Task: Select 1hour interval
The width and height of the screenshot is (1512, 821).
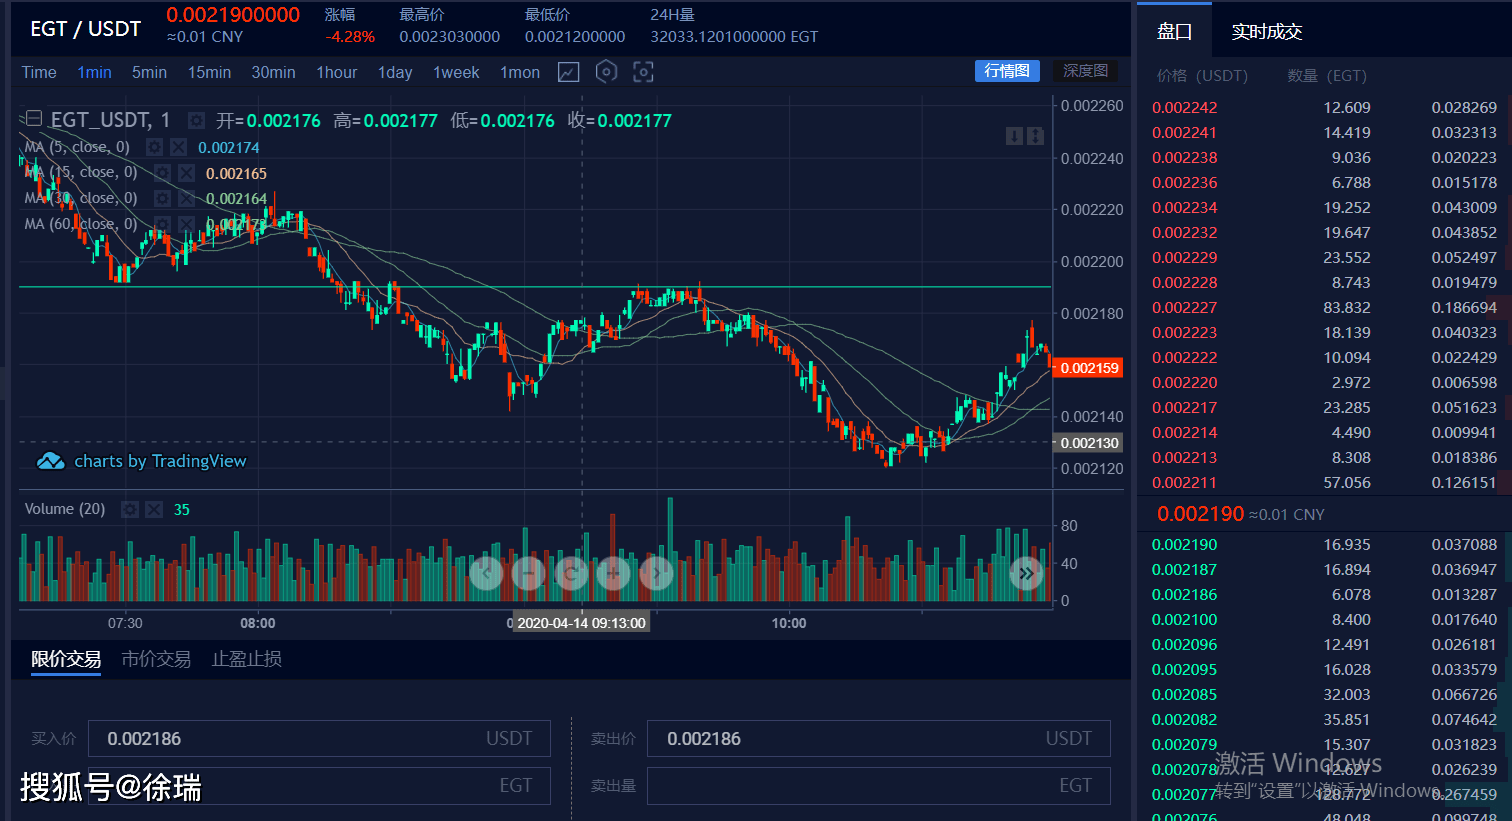Action: click(x=336, y=72)
